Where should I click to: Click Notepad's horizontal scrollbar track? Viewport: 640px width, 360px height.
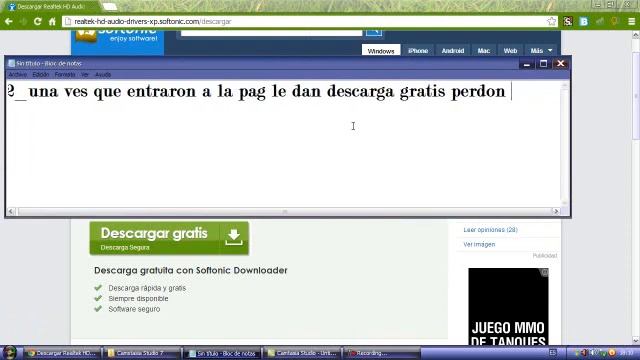pos(284,211)
